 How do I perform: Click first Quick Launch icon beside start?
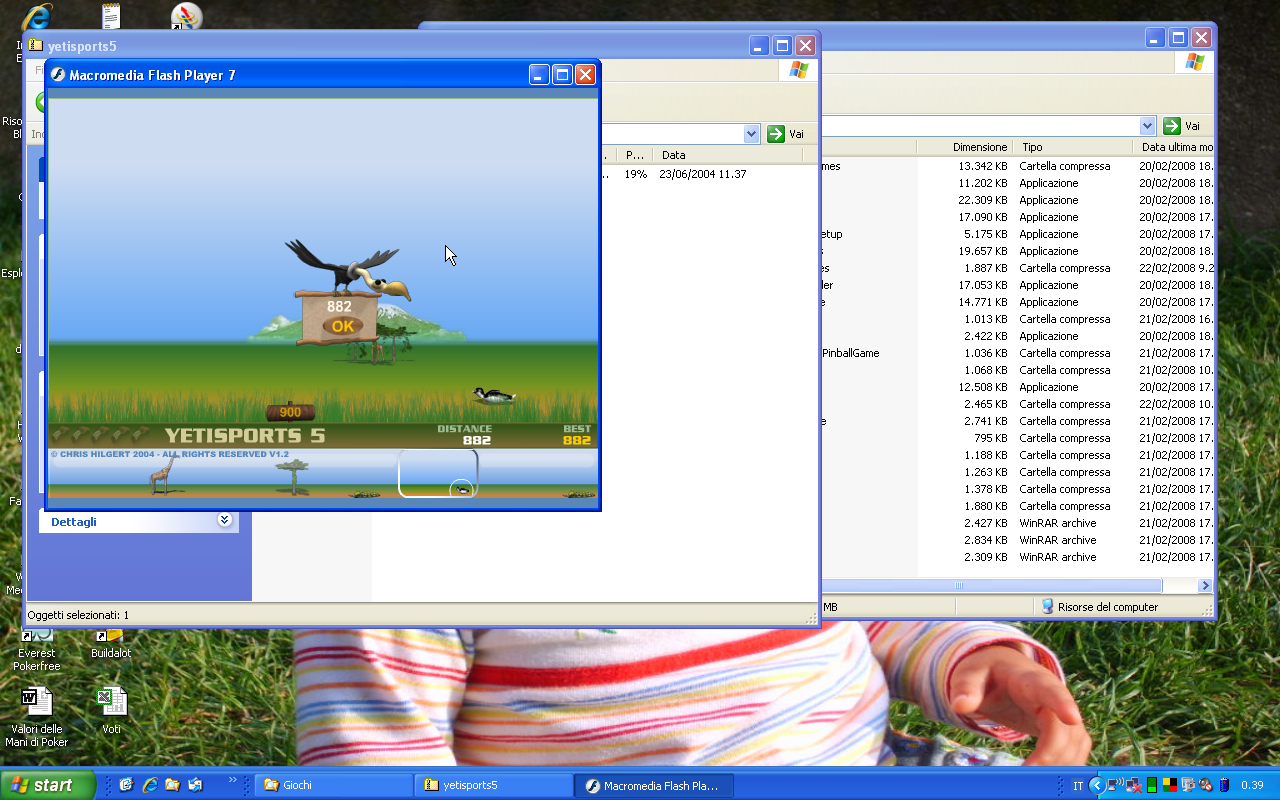pos(127,785)
